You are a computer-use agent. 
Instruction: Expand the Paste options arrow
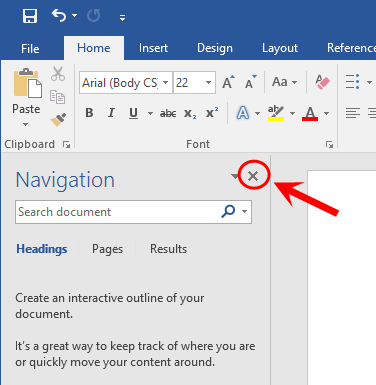click(x=26, y=124)
